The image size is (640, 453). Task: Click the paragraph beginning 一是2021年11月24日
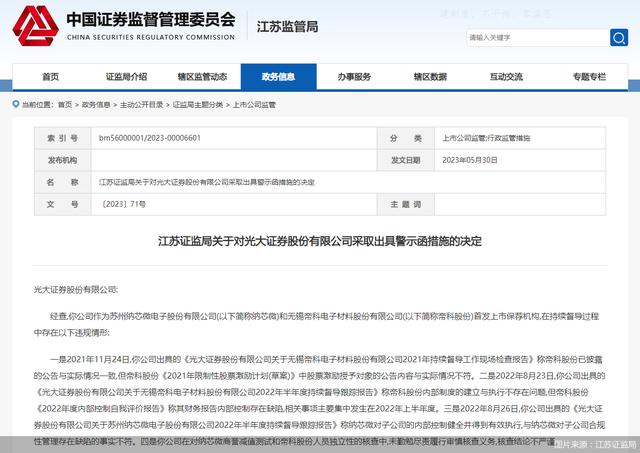click(319, 400)
